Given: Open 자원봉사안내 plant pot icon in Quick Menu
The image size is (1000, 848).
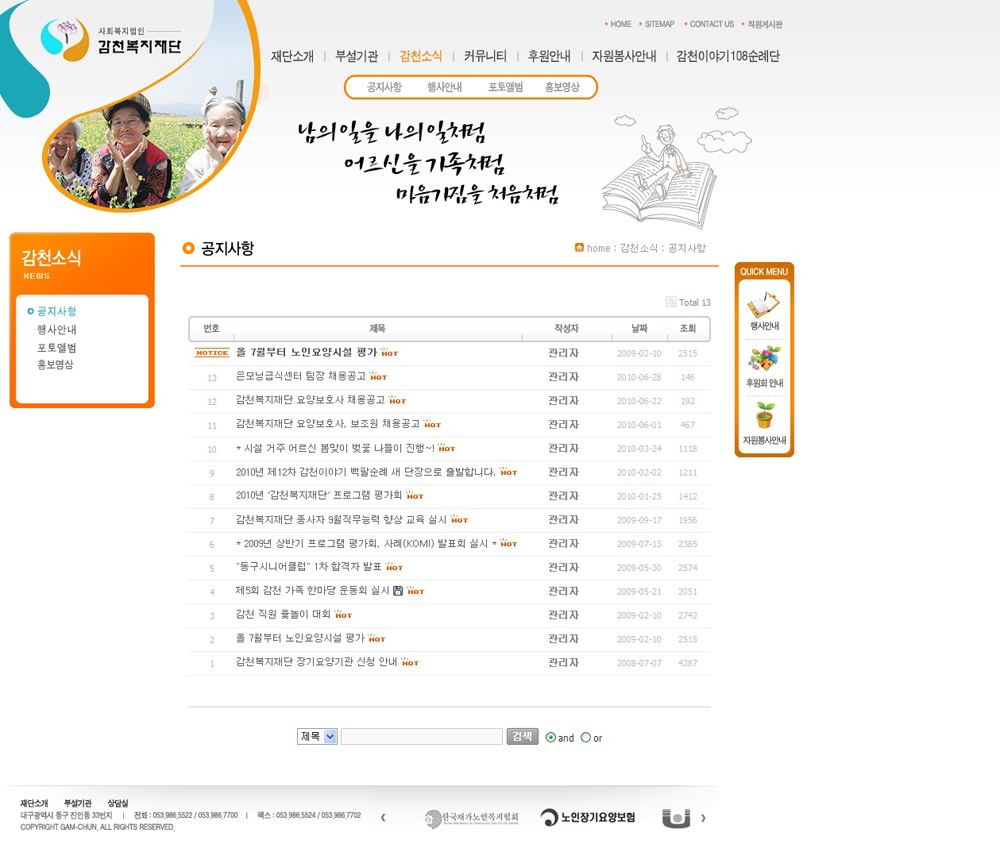Looking at the screenshot, I should click(x=764, y=418).
